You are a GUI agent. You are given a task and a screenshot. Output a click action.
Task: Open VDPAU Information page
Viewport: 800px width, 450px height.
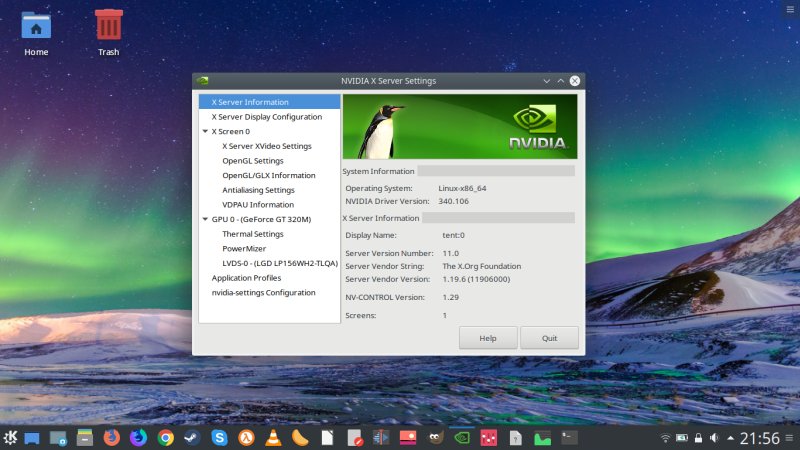[x=258, y=205]
